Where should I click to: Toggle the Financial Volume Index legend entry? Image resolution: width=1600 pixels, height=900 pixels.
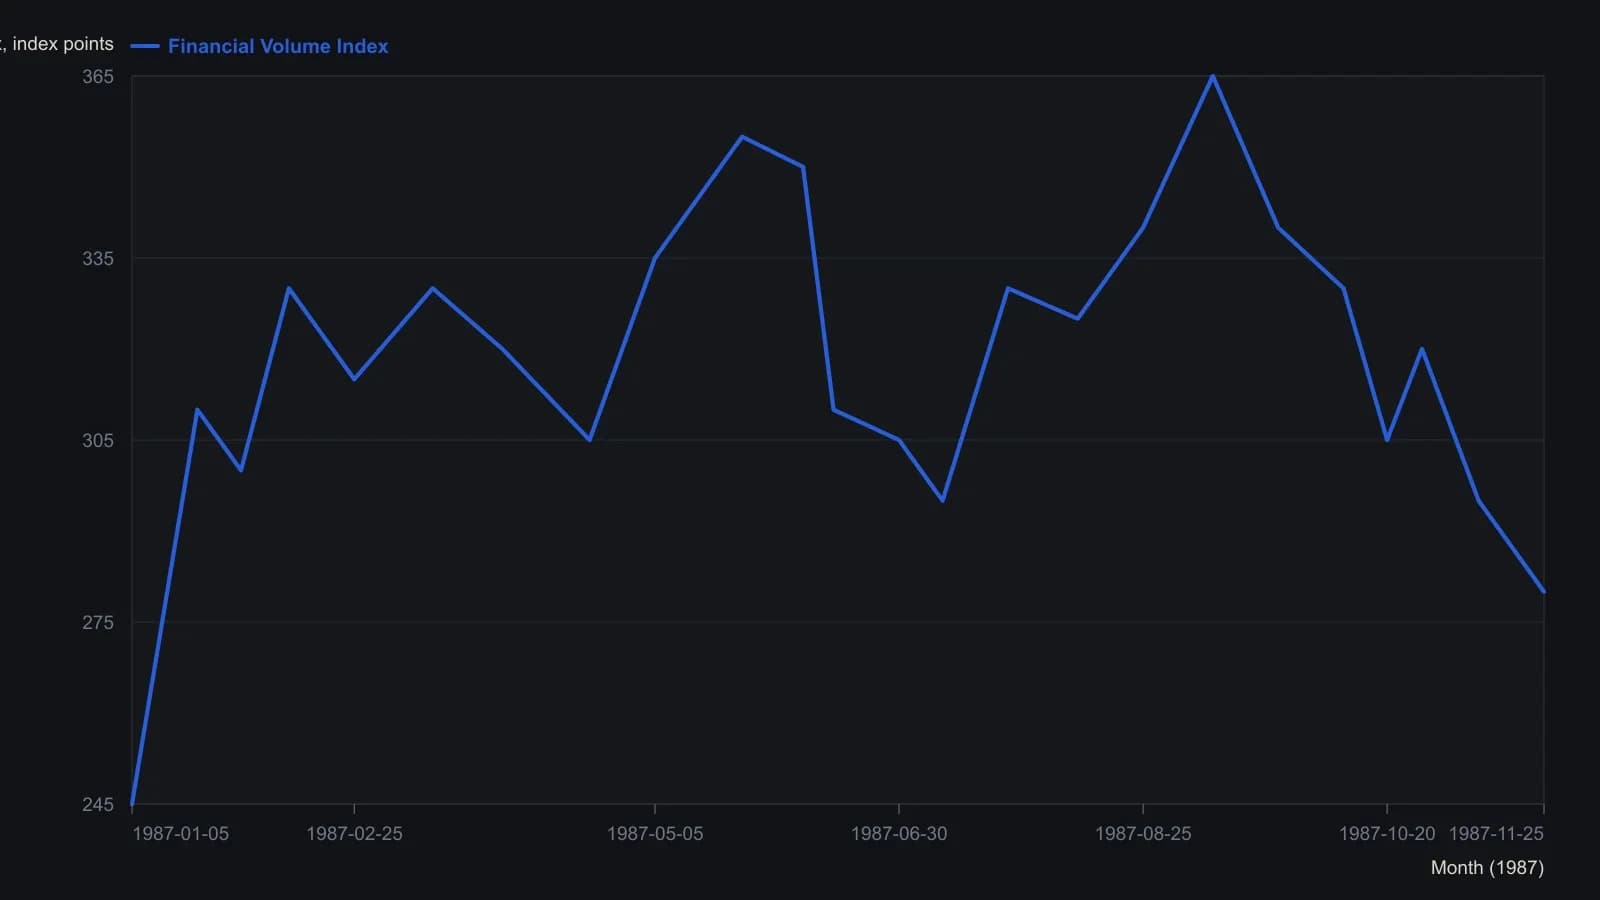click(x=259, y=46)
